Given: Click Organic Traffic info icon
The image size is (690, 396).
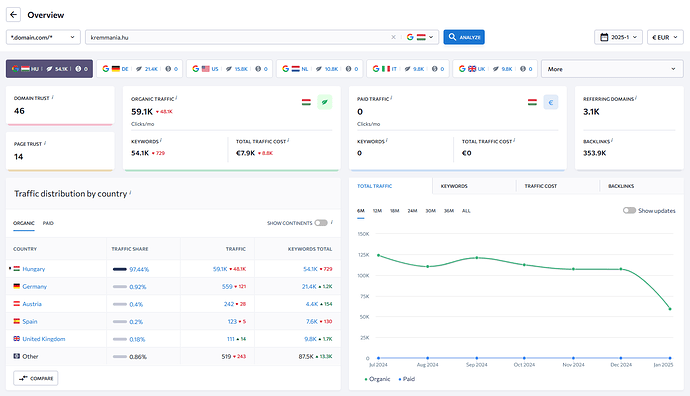Looking at the screenshot, I should (176, 98).
